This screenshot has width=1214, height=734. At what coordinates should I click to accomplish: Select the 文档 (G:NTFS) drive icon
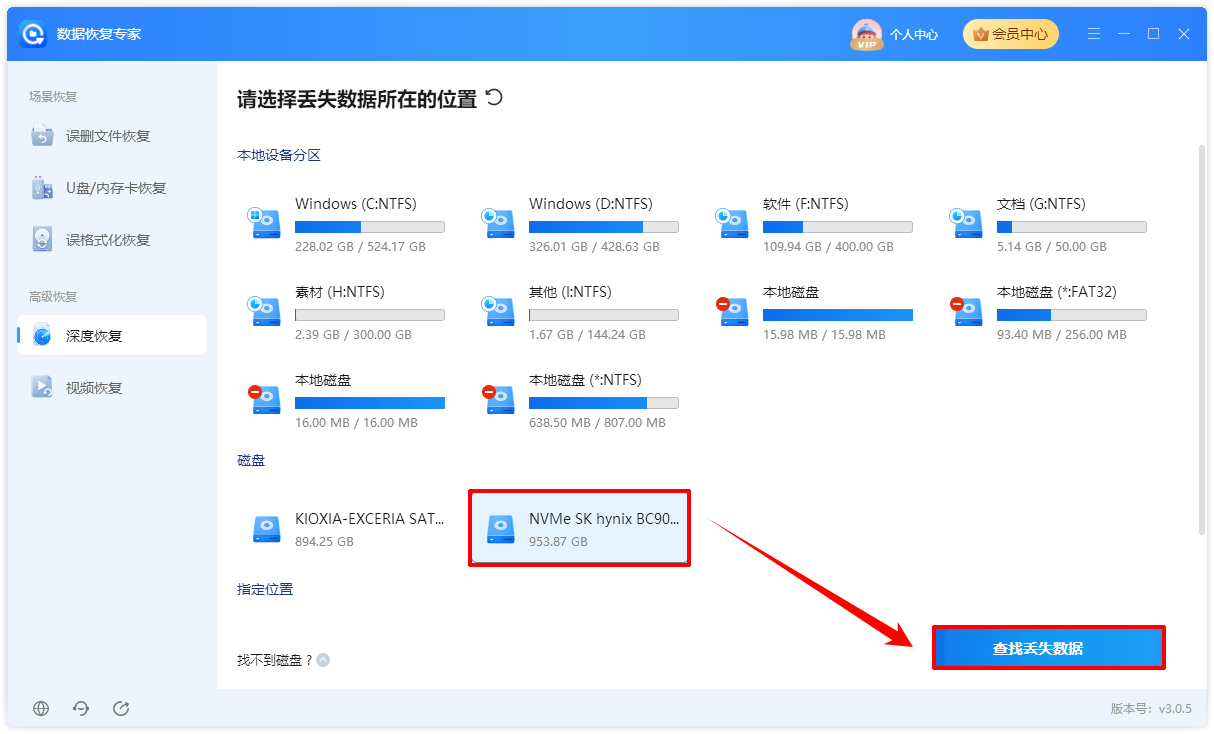click(967, 223)
